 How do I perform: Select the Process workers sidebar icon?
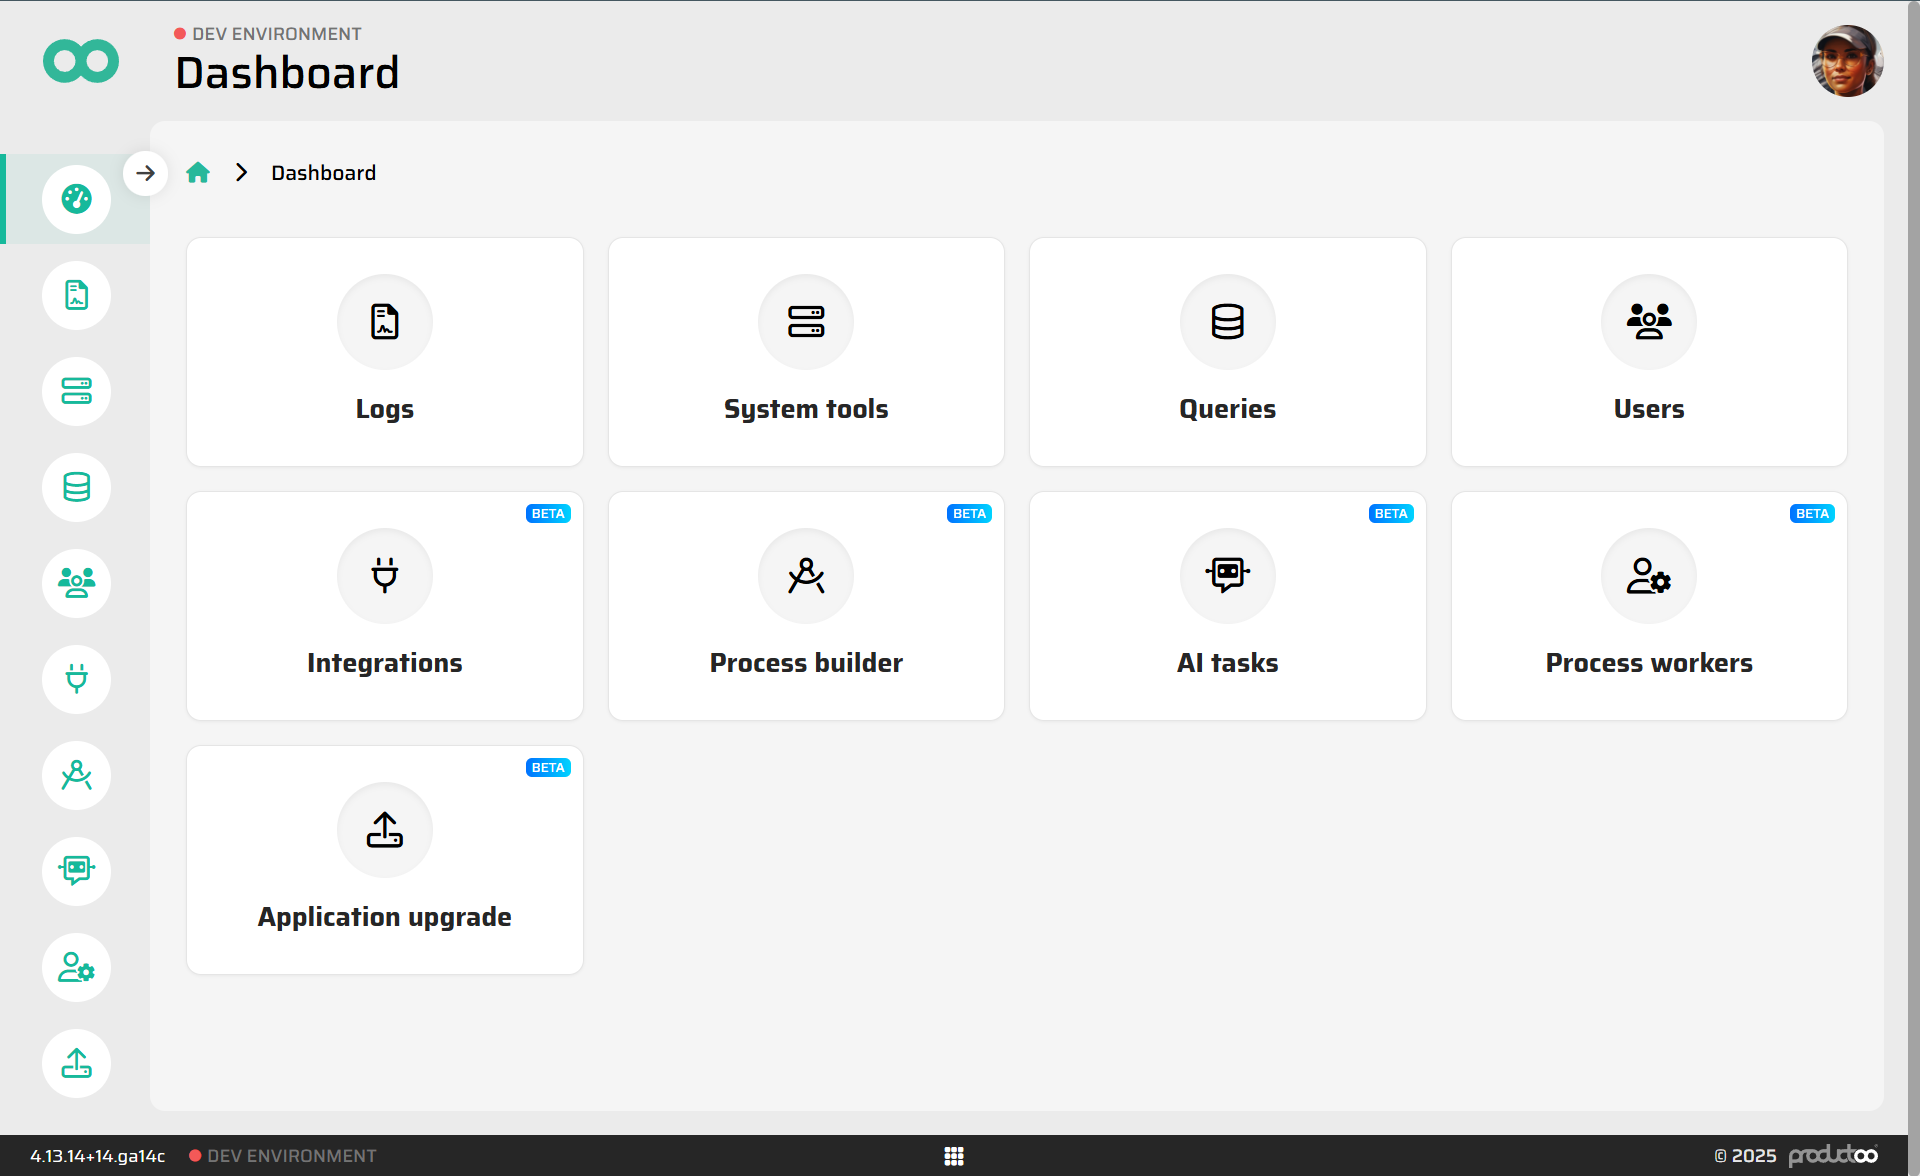(x=76, y=967)
